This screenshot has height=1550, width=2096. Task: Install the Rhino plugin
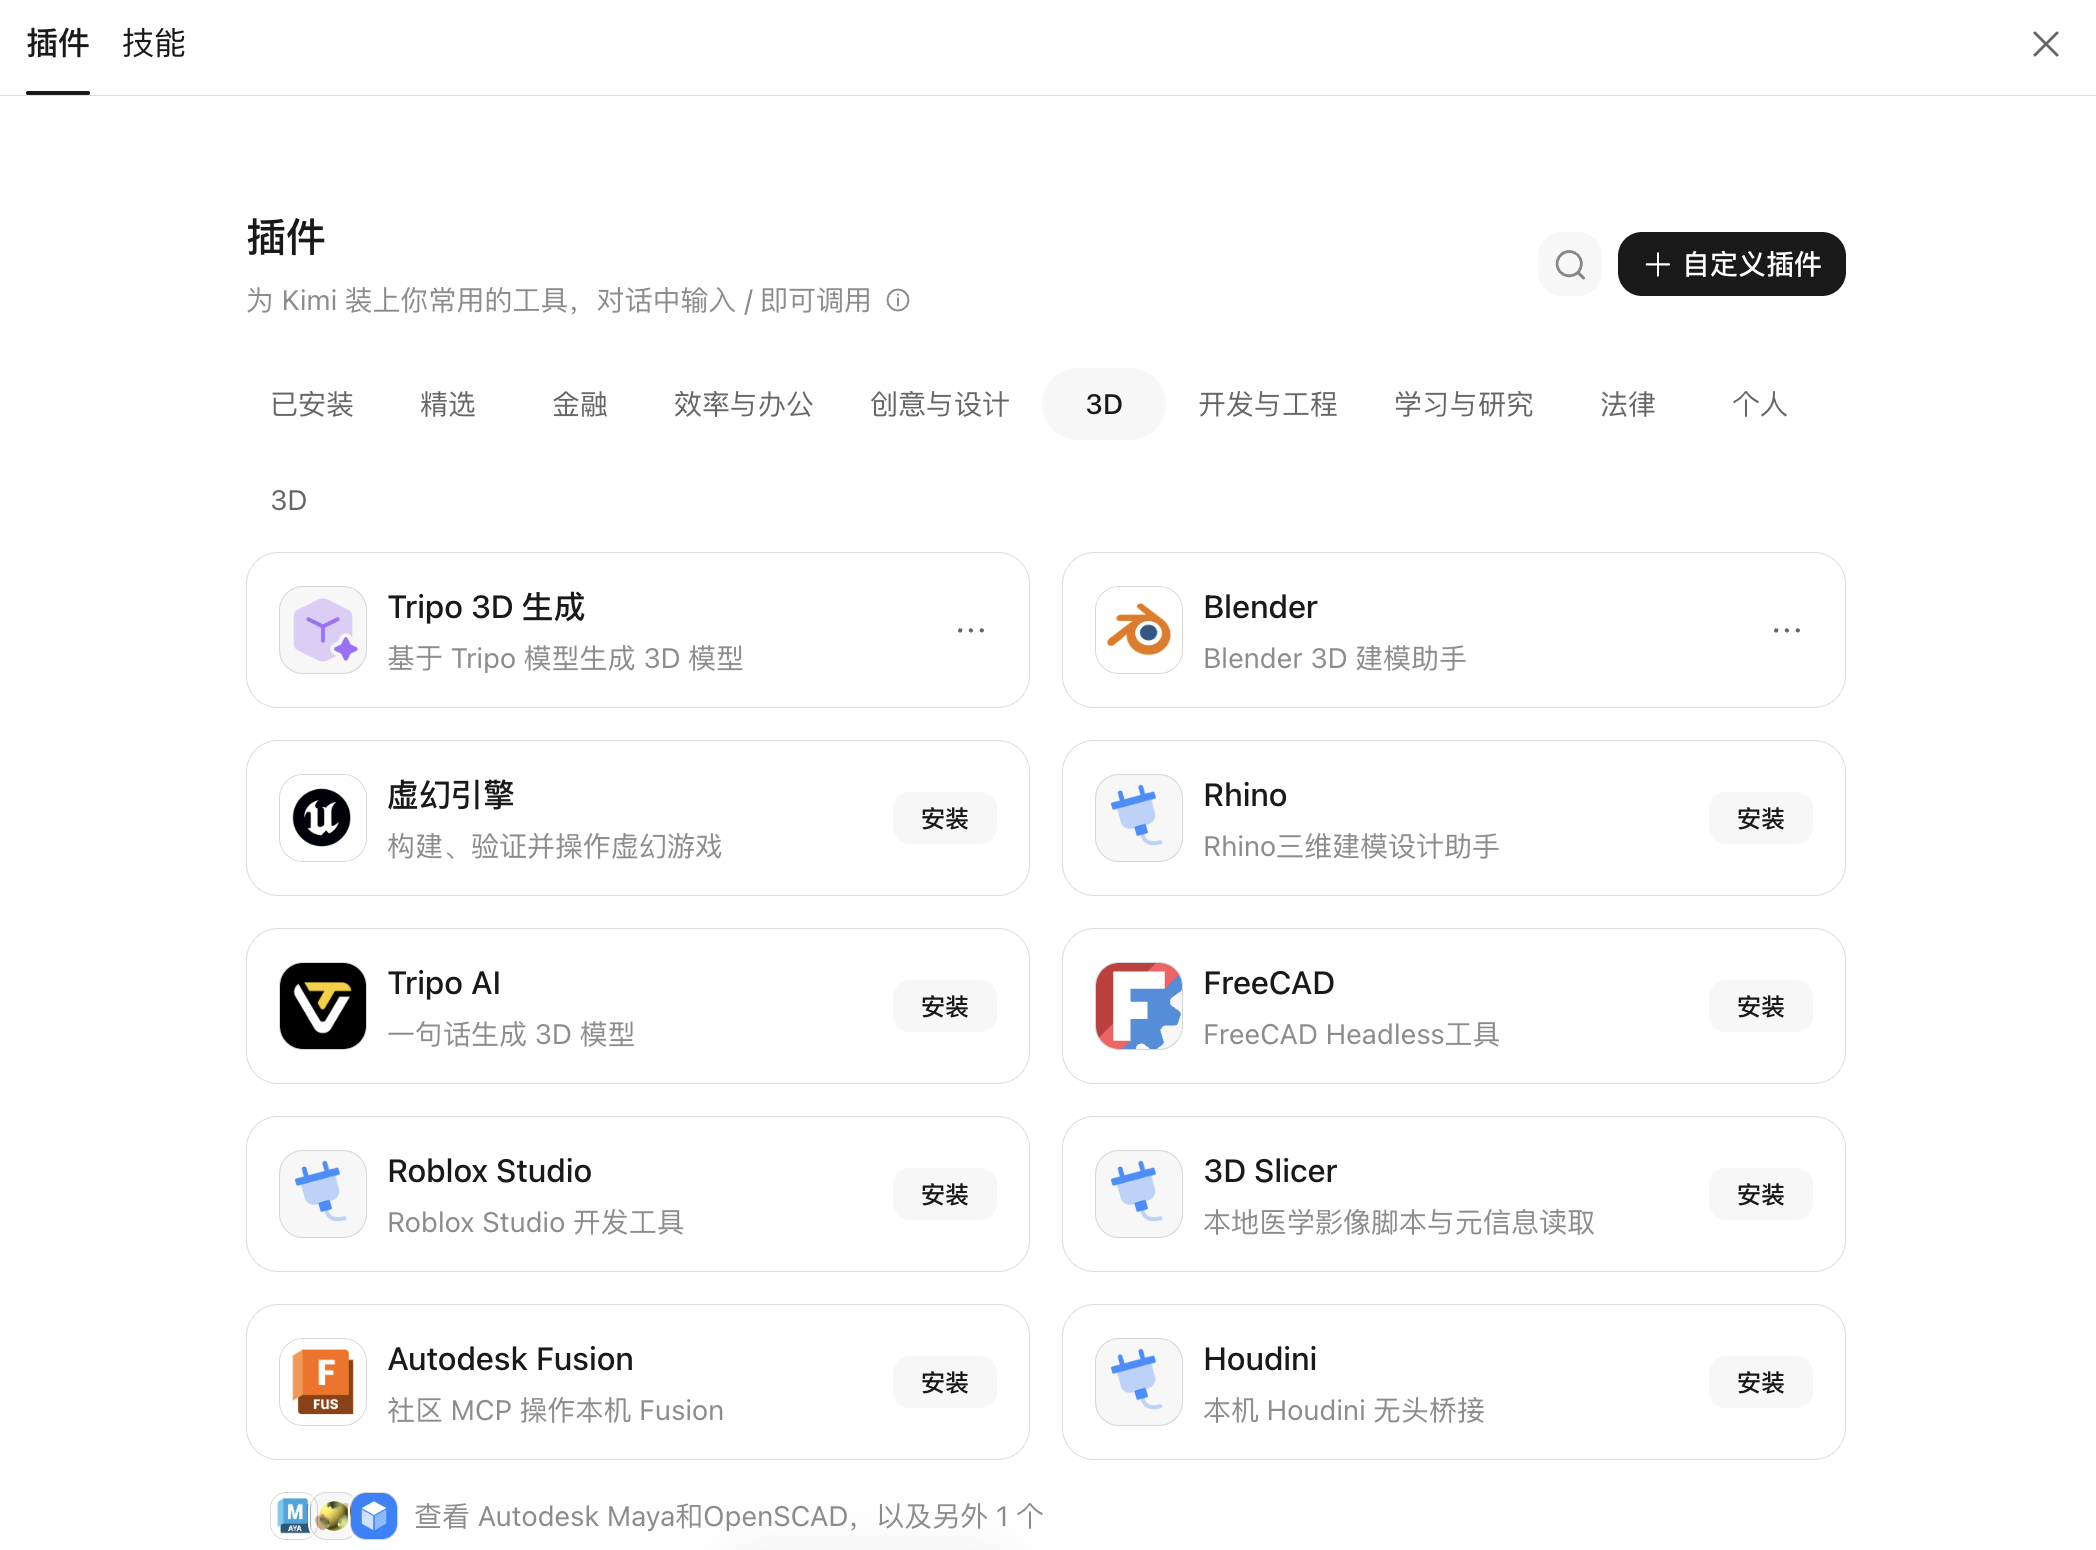[x=1761, y=818]
